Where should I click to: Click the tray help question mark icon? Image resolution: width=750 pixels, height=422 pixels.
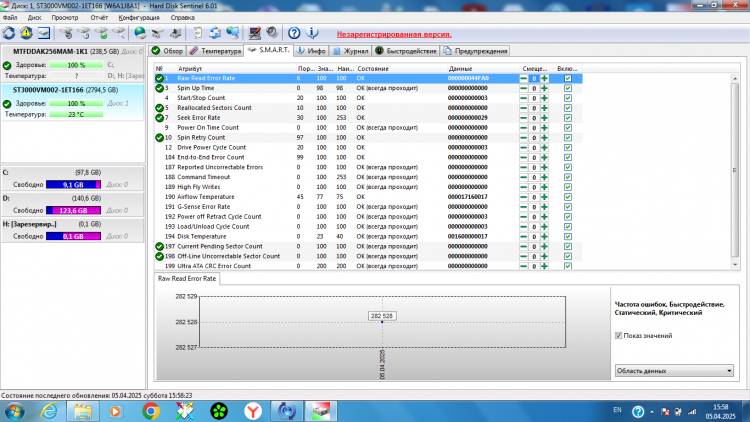coord(638,411)
